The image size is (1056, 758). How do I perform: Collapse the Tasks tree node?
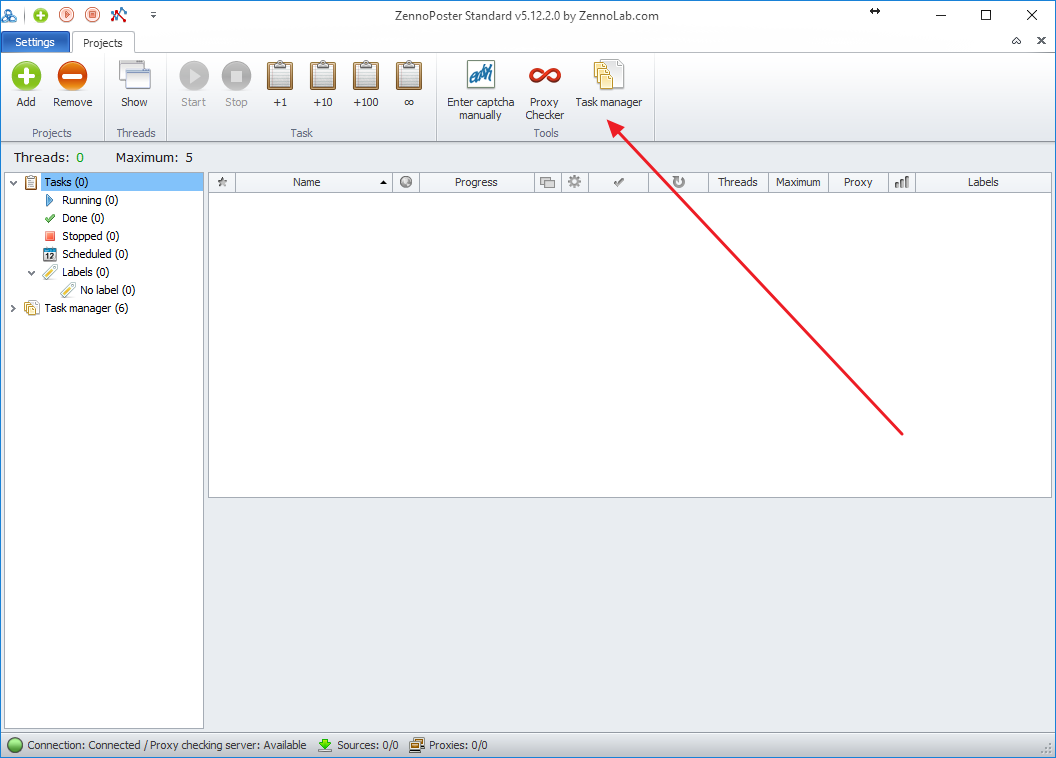13,182
